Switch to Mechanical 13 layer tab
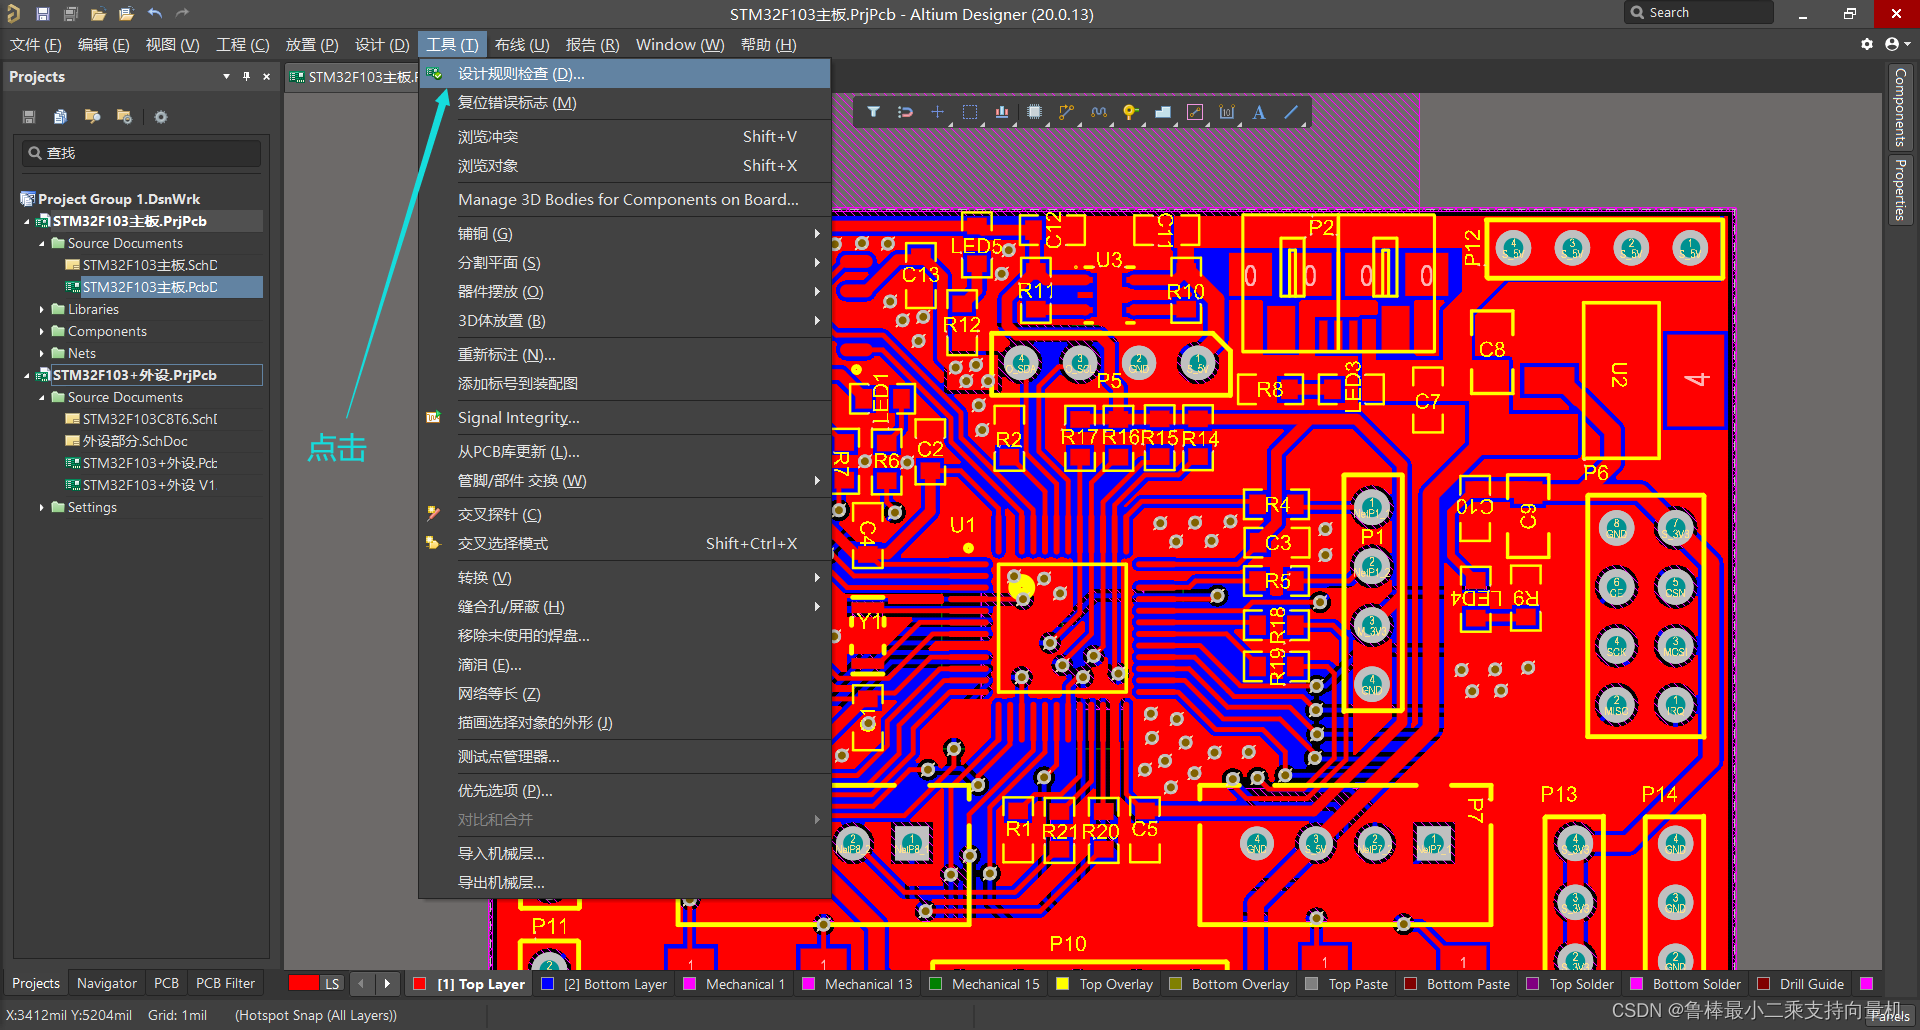 click(859, 984)
